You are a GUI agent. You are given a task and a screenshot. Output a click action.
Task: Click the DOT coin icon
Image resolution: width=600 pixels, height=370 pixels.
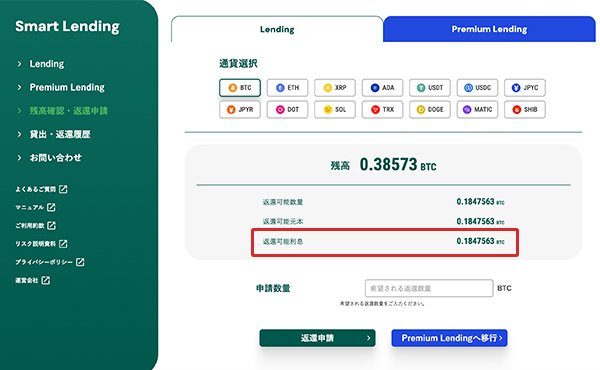[280, 109]
